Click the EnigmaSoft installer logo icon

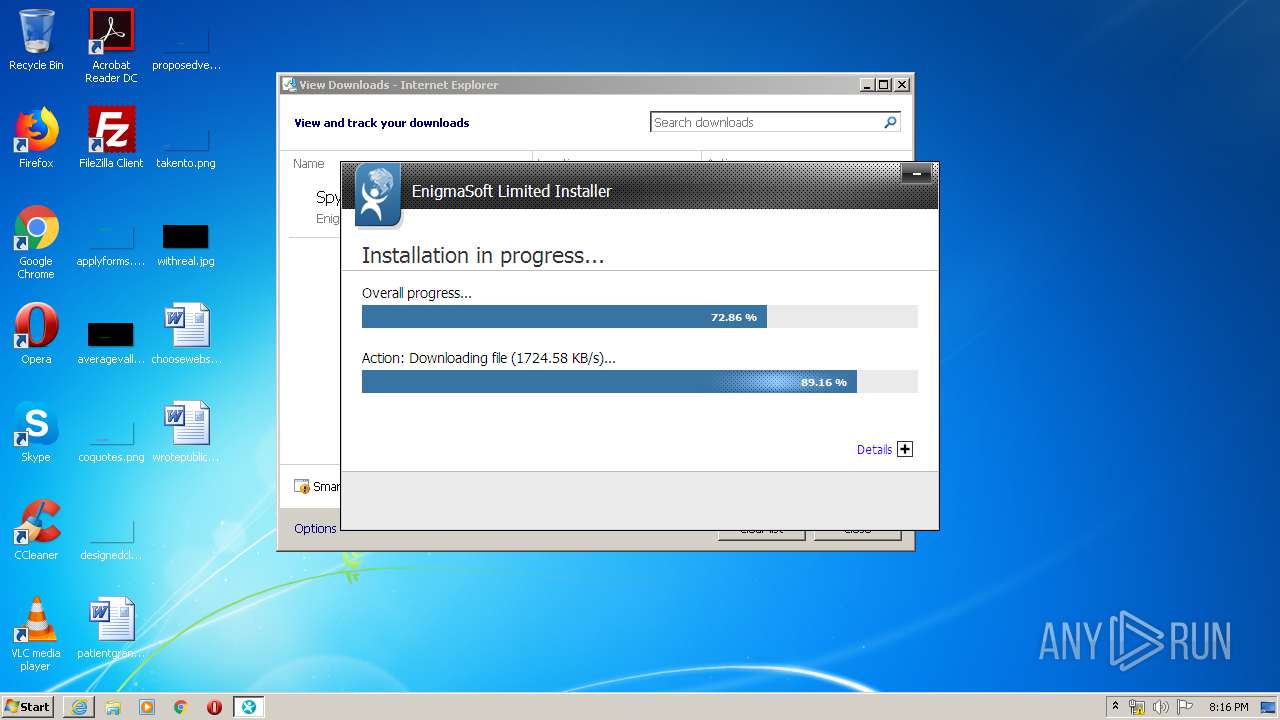point(378,195)
